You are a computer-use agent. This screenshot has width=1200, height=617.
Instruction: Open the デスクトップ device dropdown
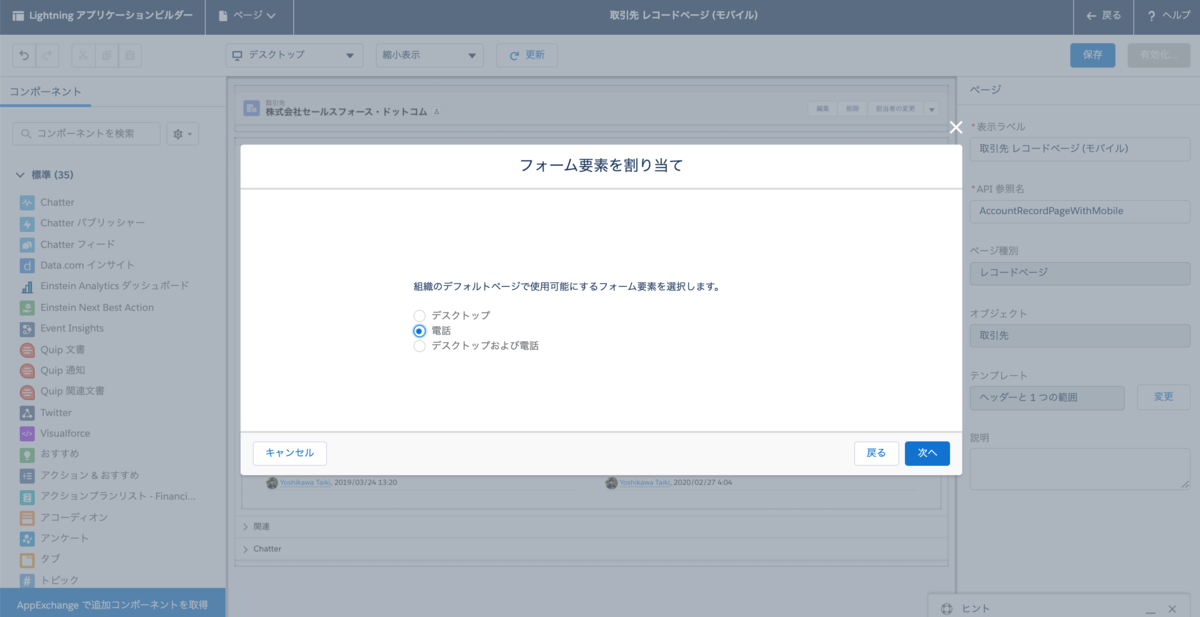coord(295,55)
